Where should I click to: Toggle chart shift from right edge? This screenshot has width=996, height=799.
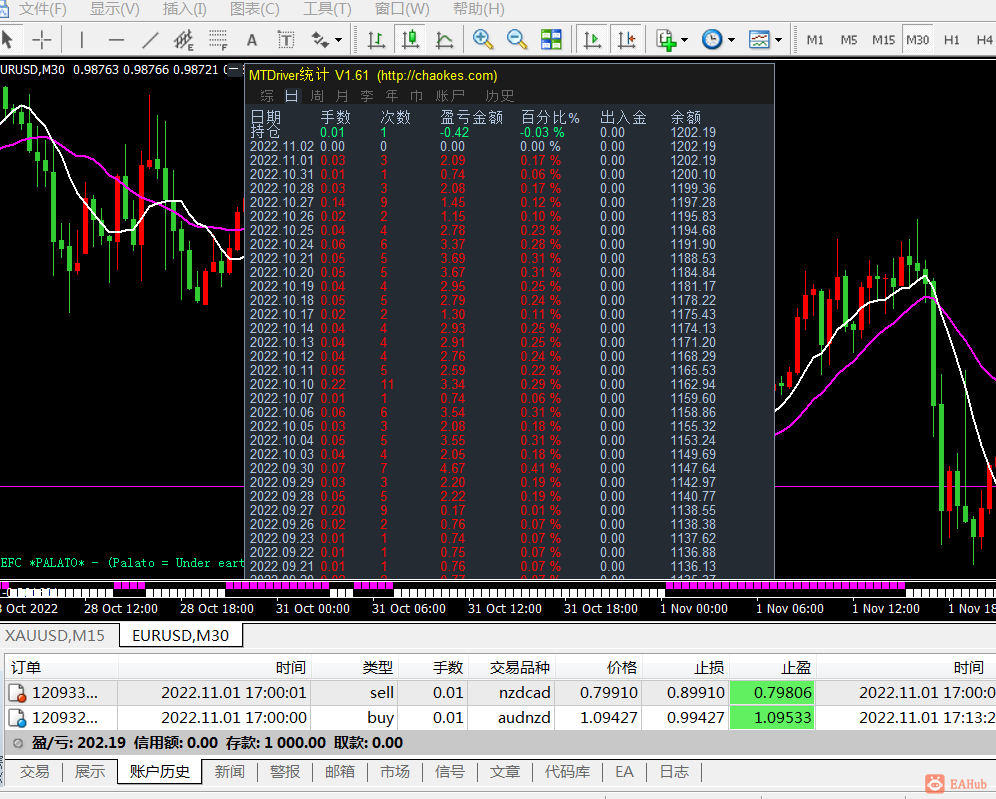[x=626, y=40]
